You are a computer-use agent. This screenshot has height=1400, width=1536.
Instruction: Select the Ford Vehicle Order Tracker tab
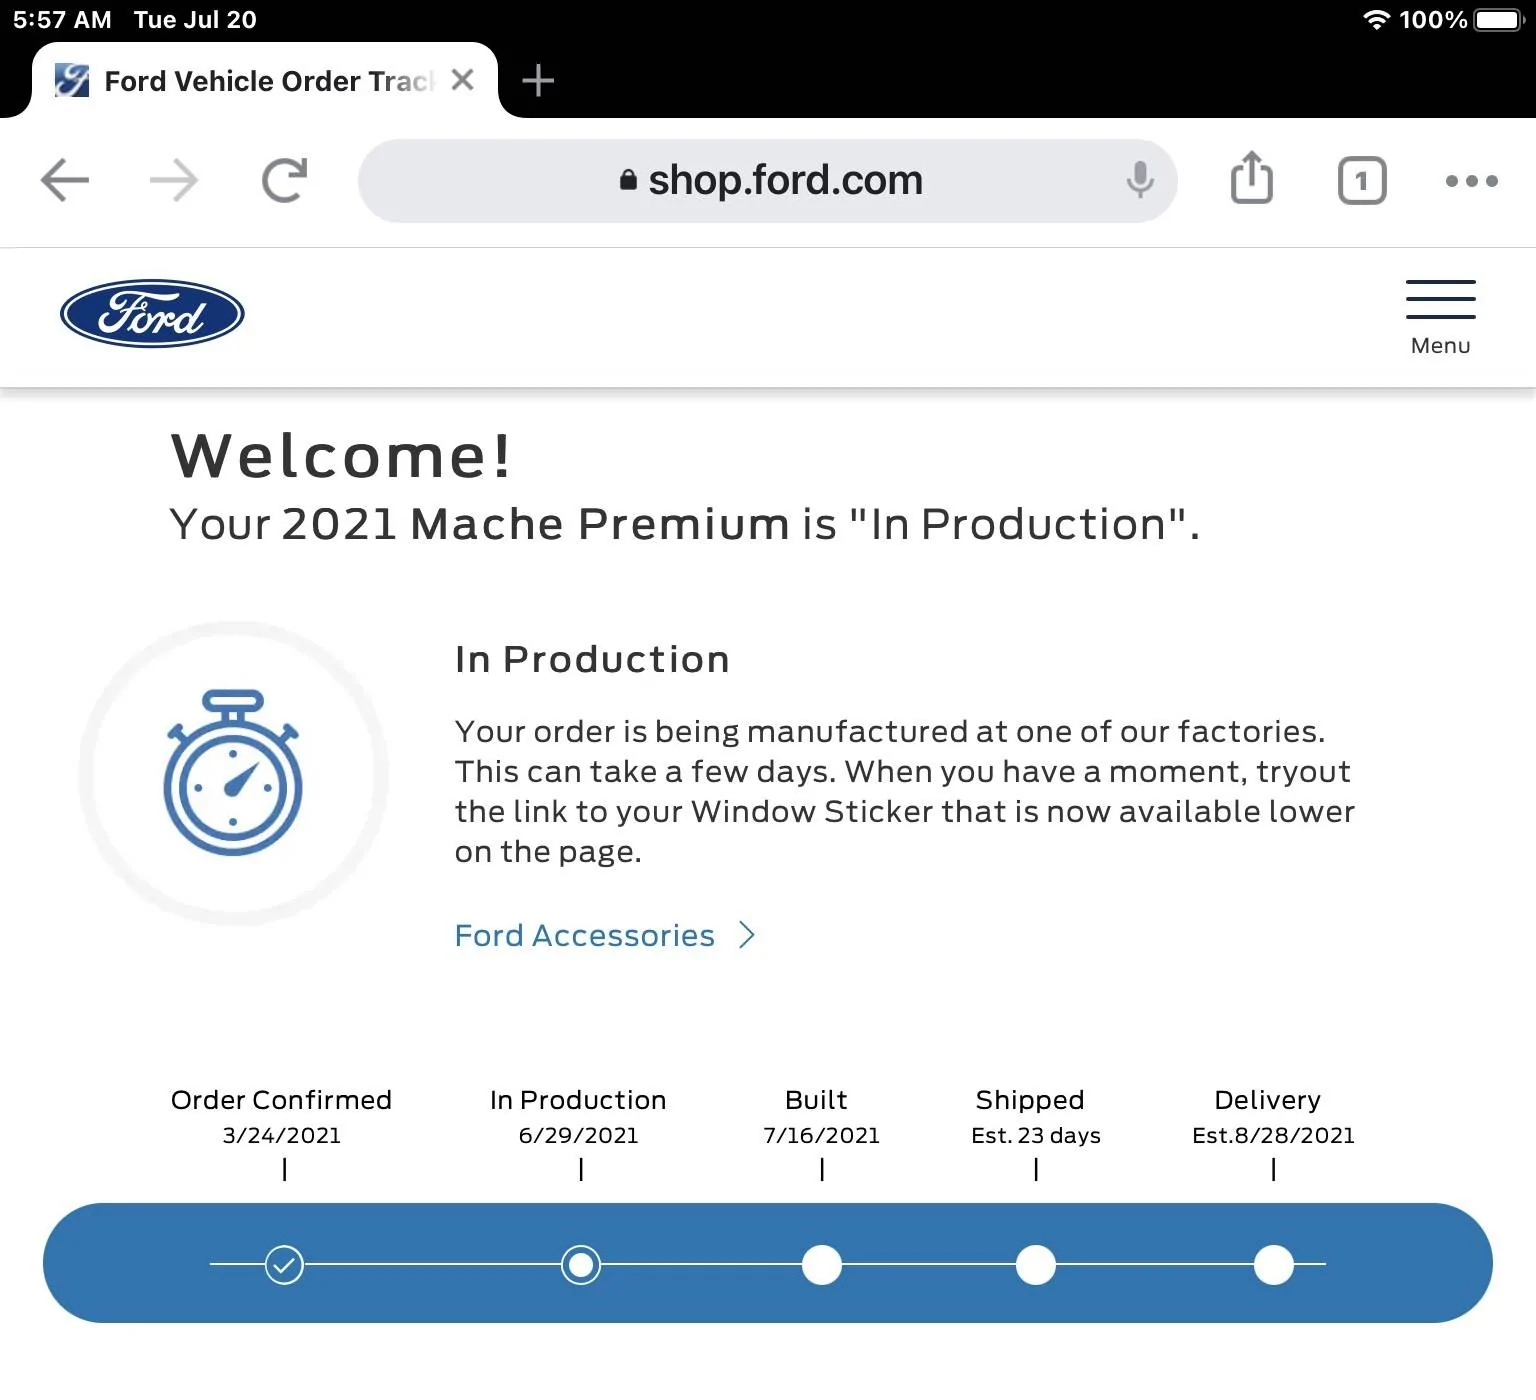point(264,80)
